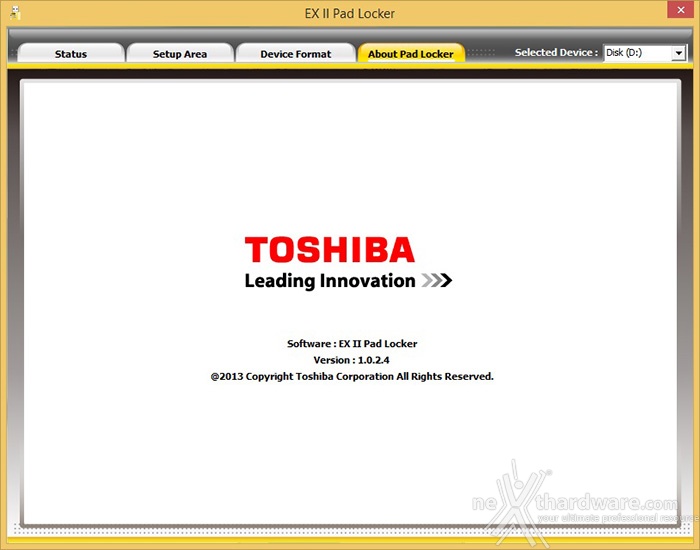Viewport: 700px width, 550px height.
Task: Select the About Pad Locker tab
Action: pos(411,54)
